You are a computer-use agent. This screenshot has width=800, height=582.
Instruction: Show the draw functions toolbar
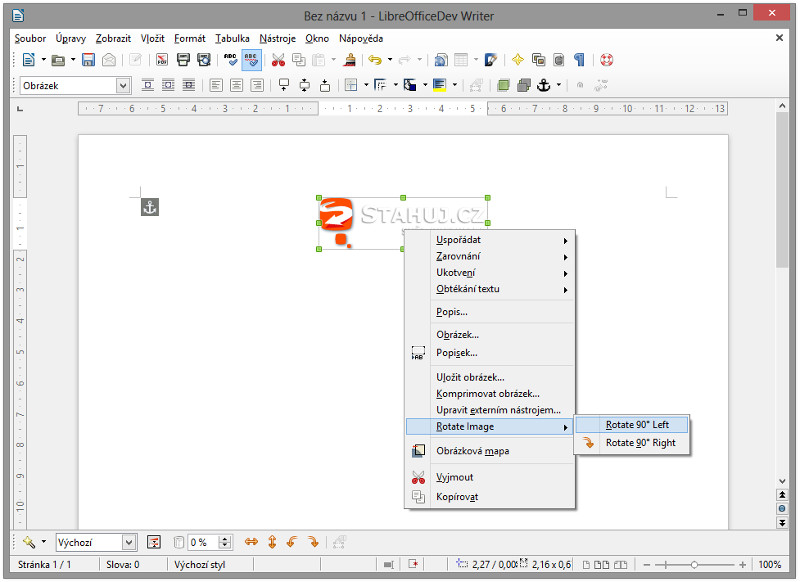tap(491, 60)
